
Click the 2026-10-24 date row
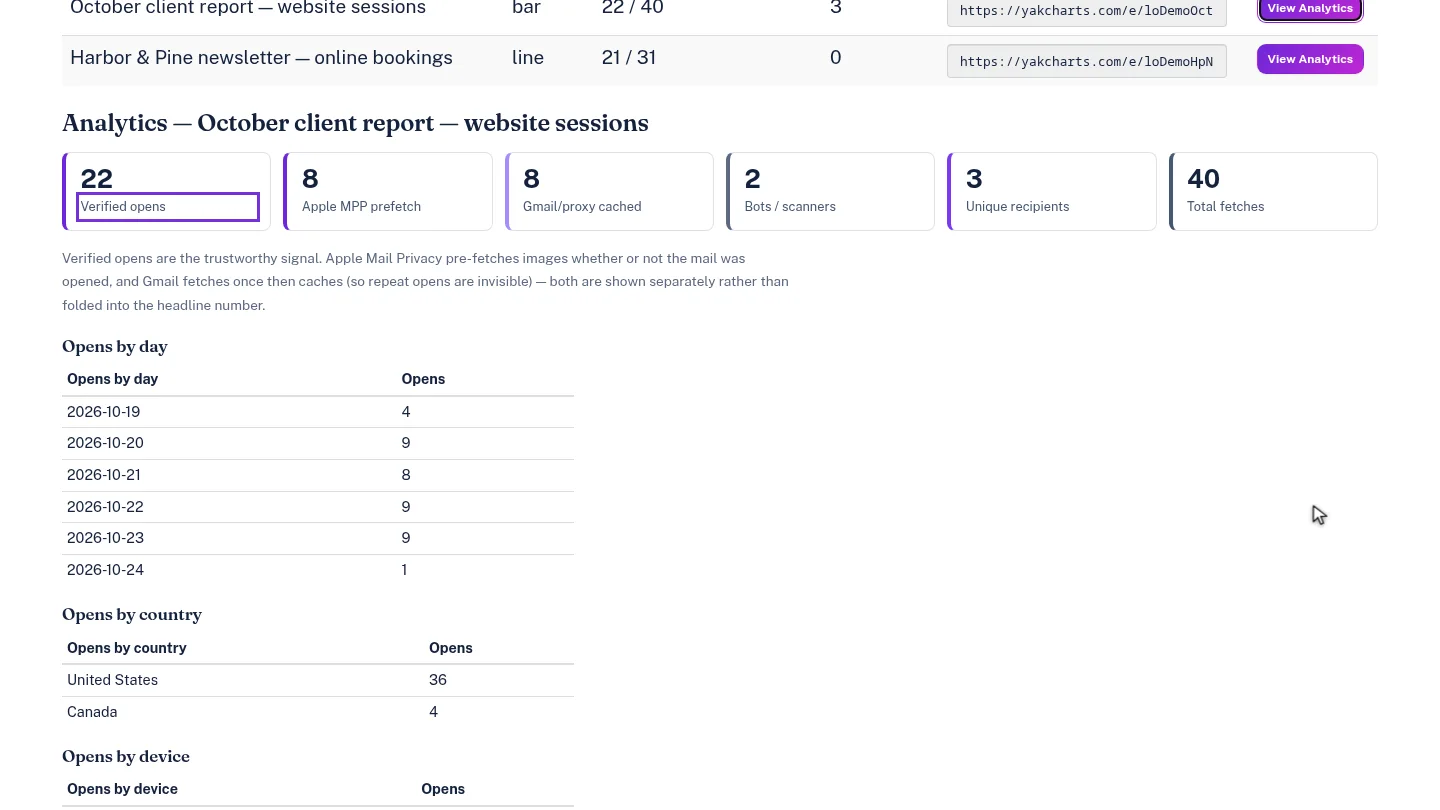click(x=318, y=570)
